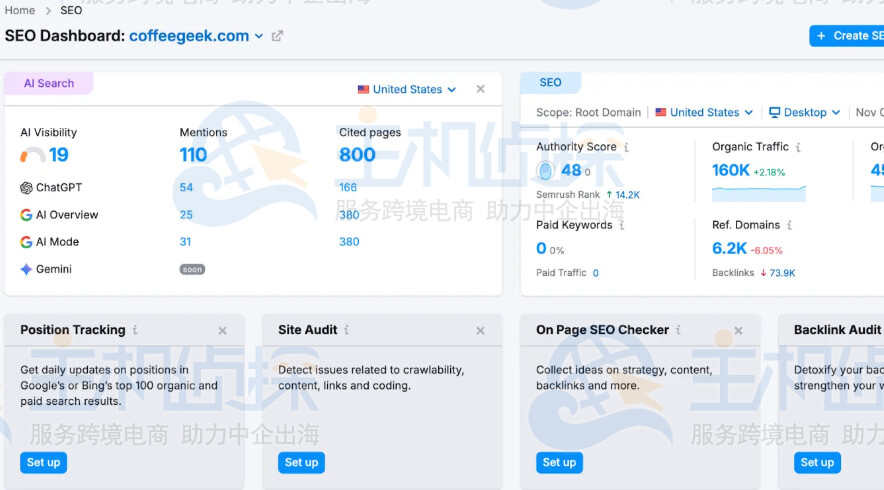Screen dimensions: 884x490
Task: Change device type Desktop dropdown
Action: pyautogui.click(x=805, y=112)
